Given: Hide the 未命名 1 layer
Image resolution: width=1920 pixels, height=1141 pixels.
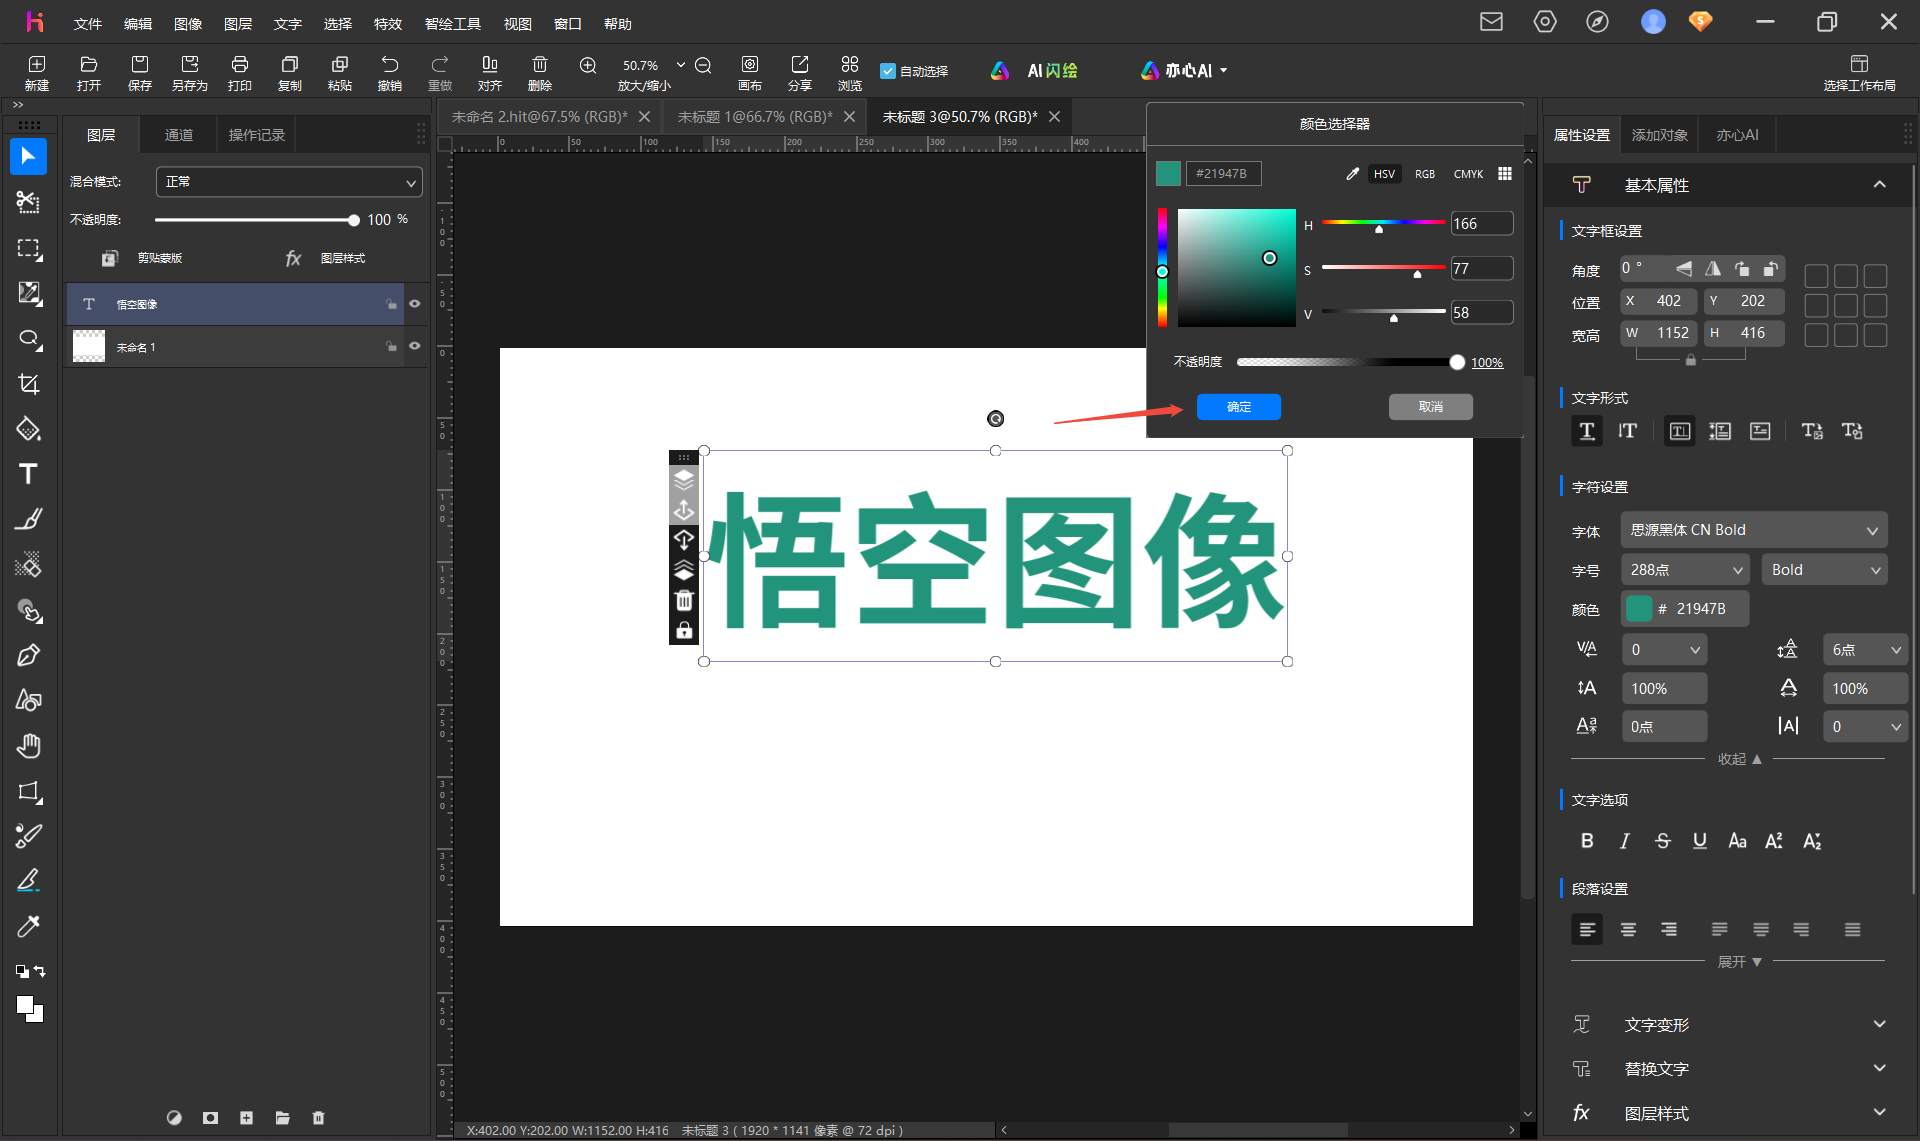Looking at the screenshot, I should [415, 346].
